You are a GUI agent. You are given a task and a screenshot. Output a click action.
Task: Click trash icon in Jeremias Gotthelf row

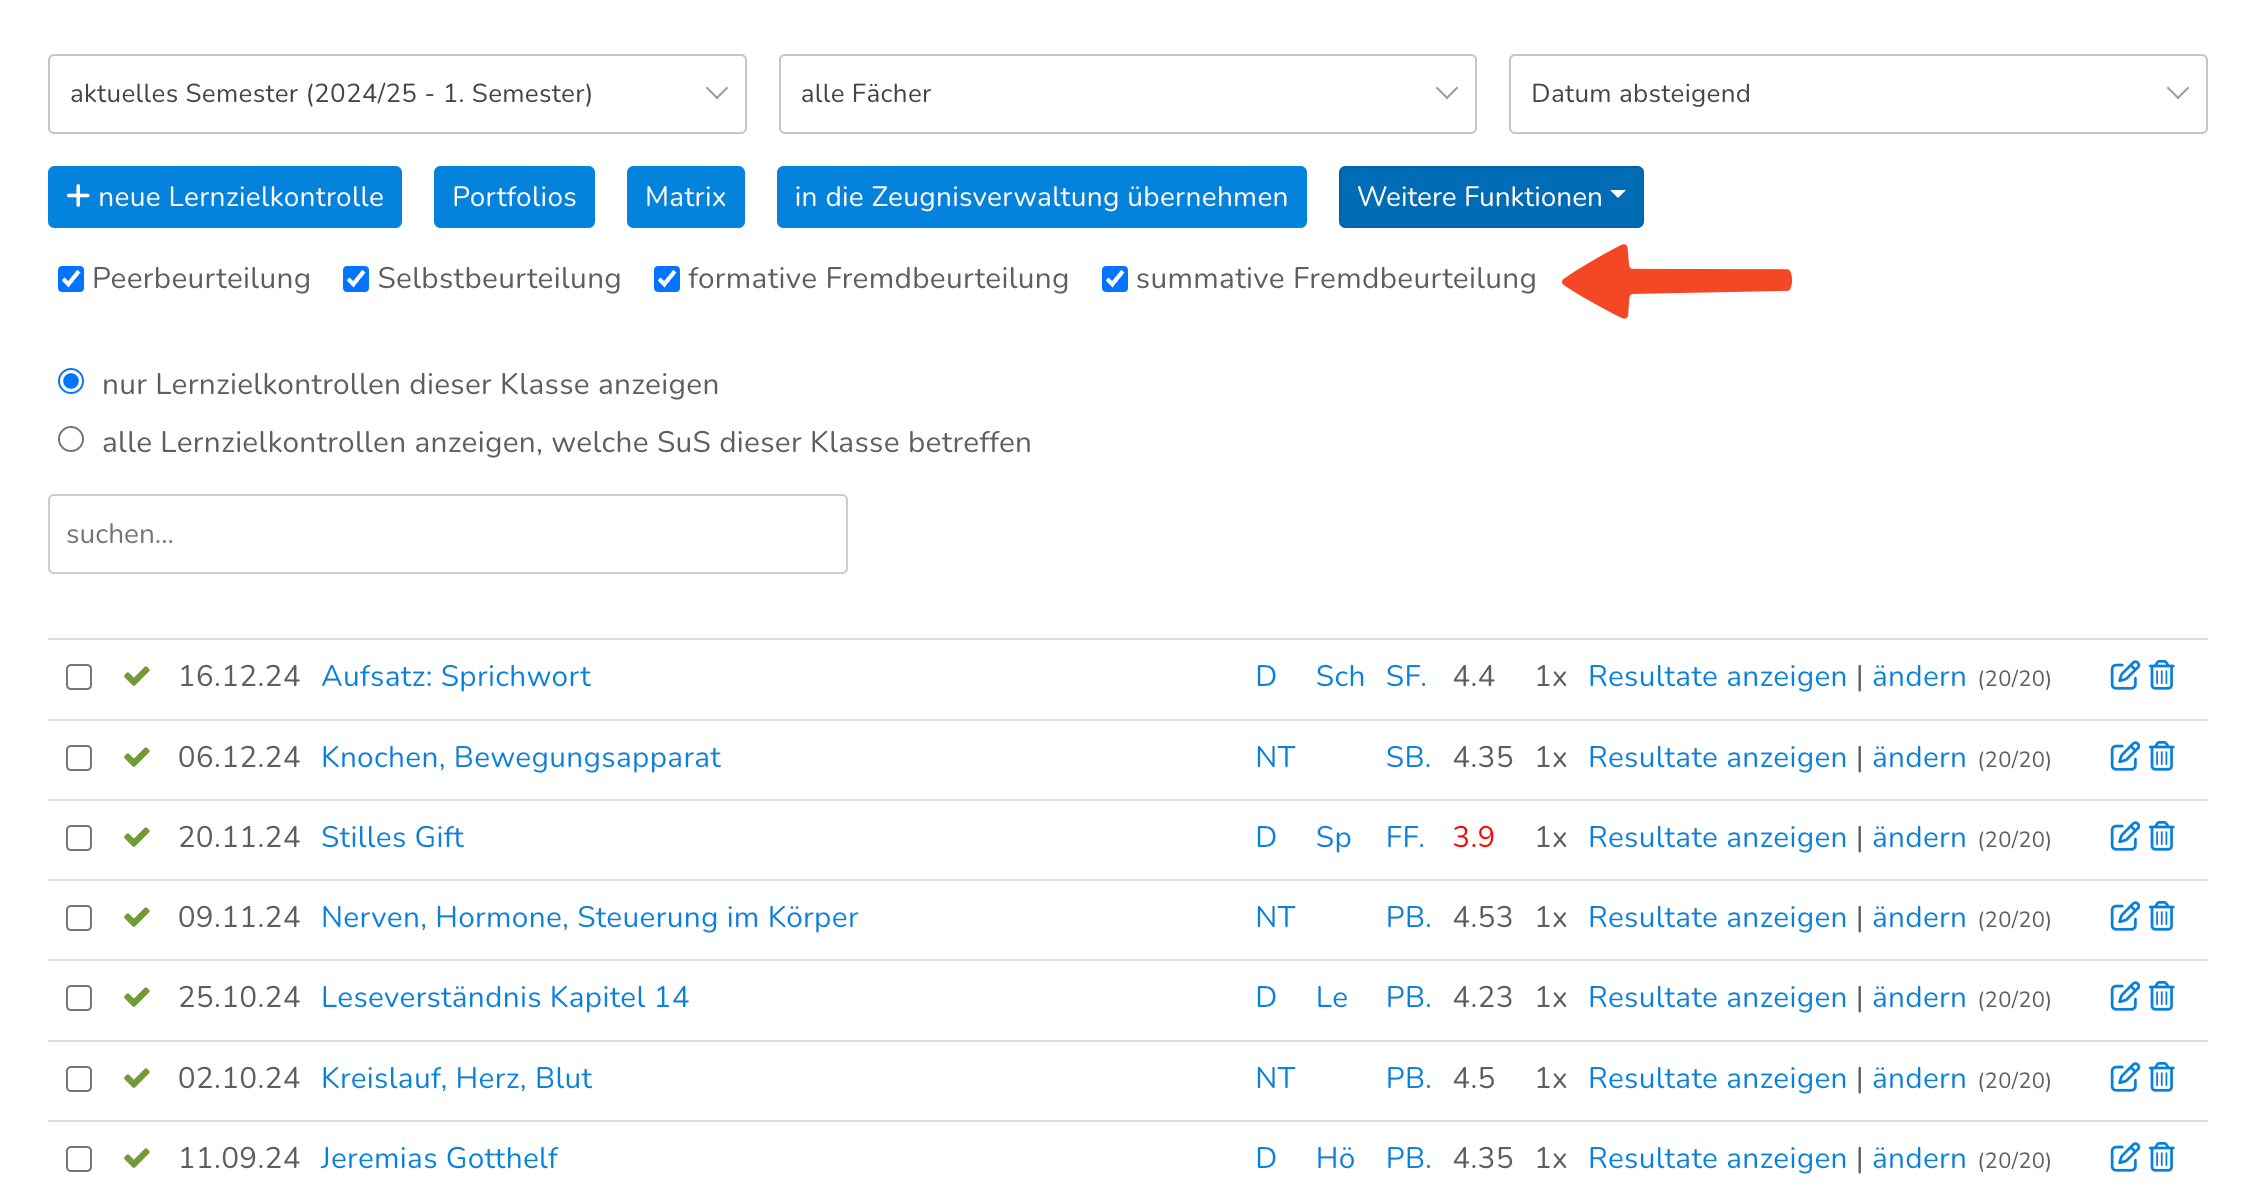click(2162, 1158)
